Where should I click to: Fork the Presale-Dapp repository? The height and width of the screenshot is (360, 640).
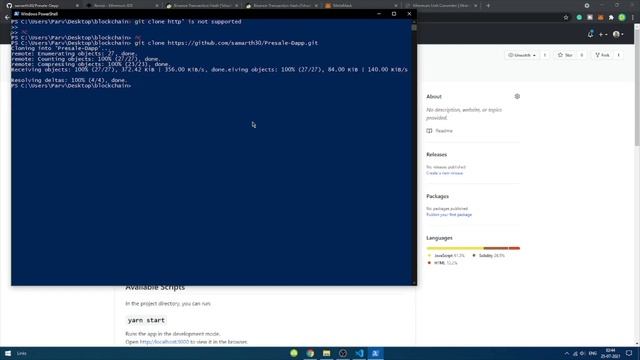click(x=602, y=55)
